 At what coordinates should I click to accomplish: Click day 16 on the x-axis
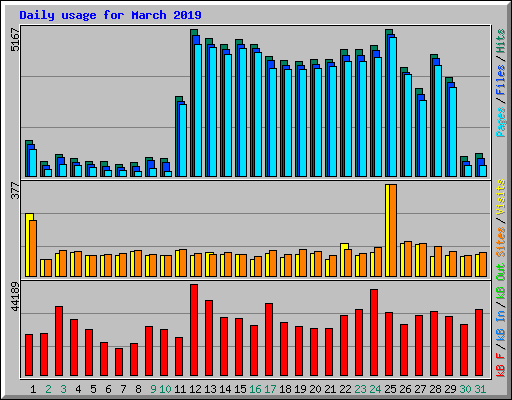click(255, 389)
